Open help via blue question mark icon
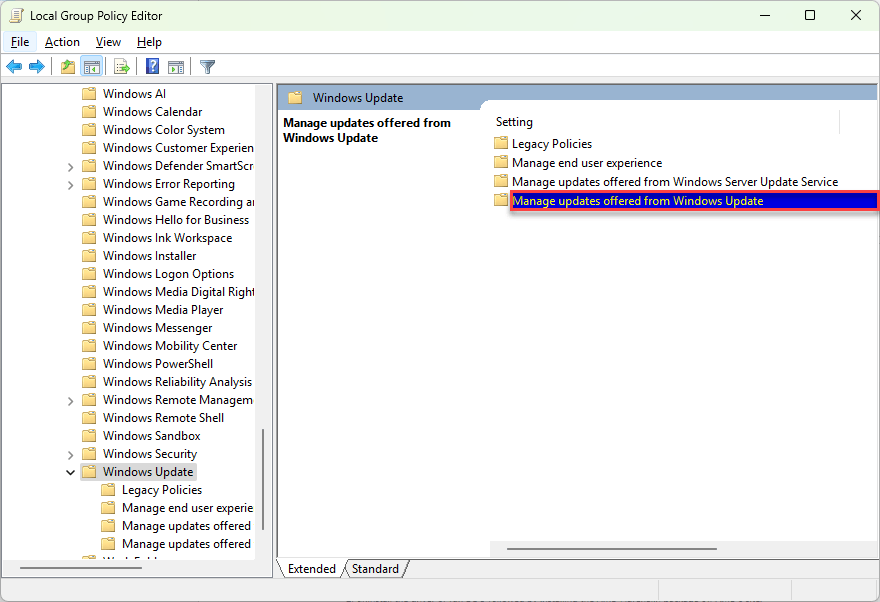 click(x=152, y=66)
